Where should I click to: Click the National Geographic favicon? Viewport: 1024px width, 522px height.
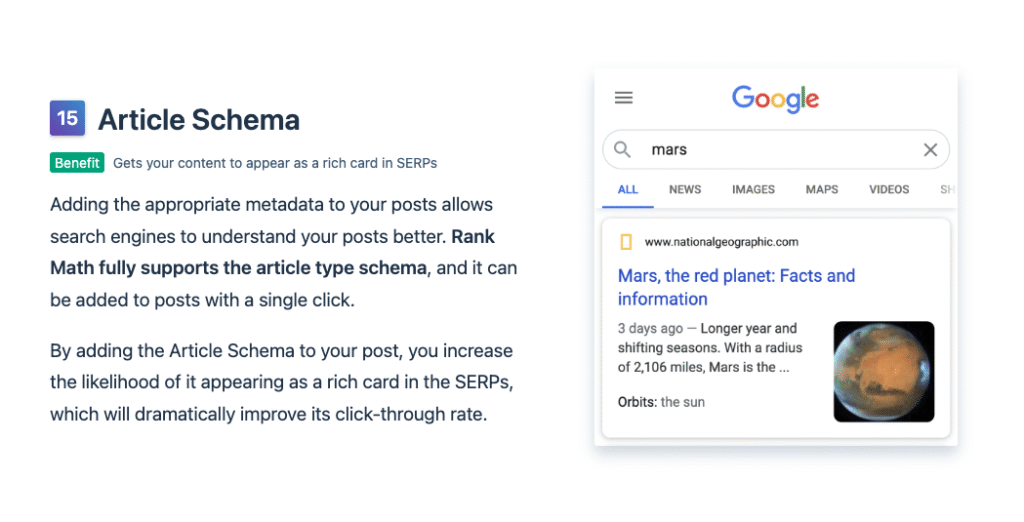(626, 242)
